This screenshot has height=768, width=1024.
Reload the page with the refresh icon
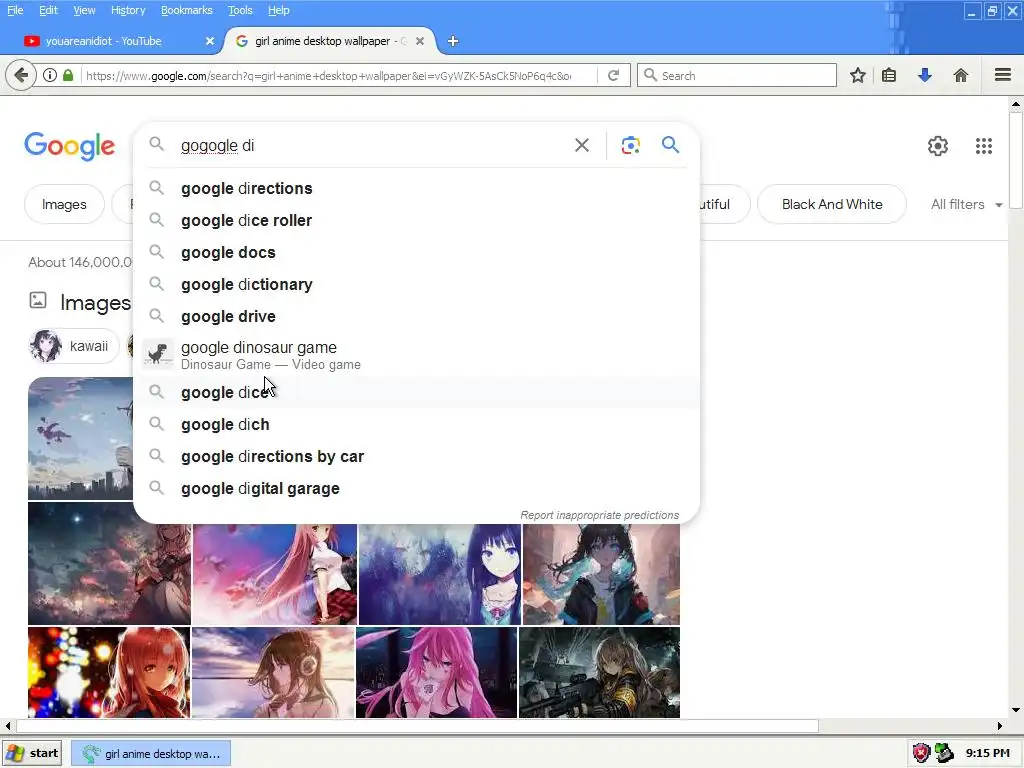coord(613,75)
